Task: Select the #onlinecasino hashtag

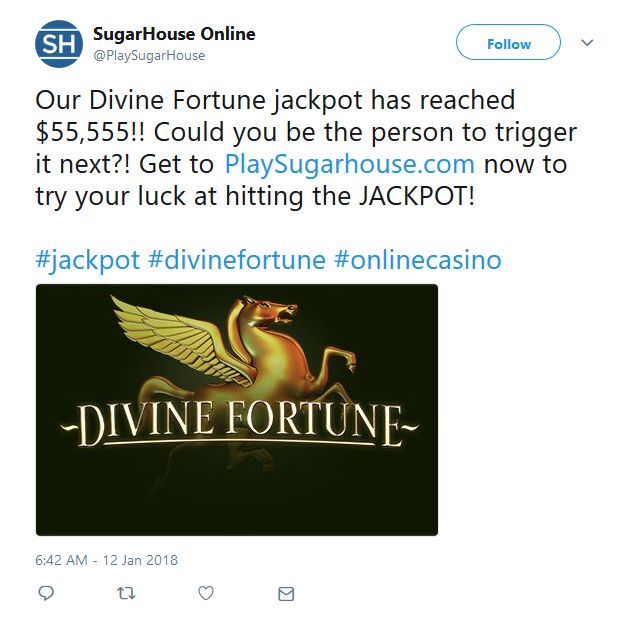Action: 418,260
